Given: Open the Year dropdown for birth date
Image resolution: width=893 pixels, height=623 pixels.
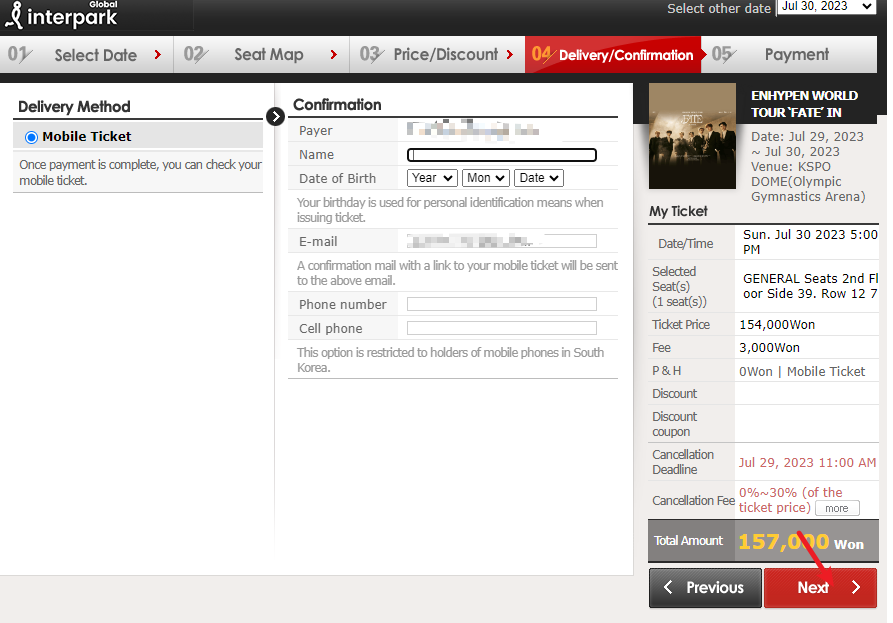Looking at the screenshot, I should [x=432, y=178].
